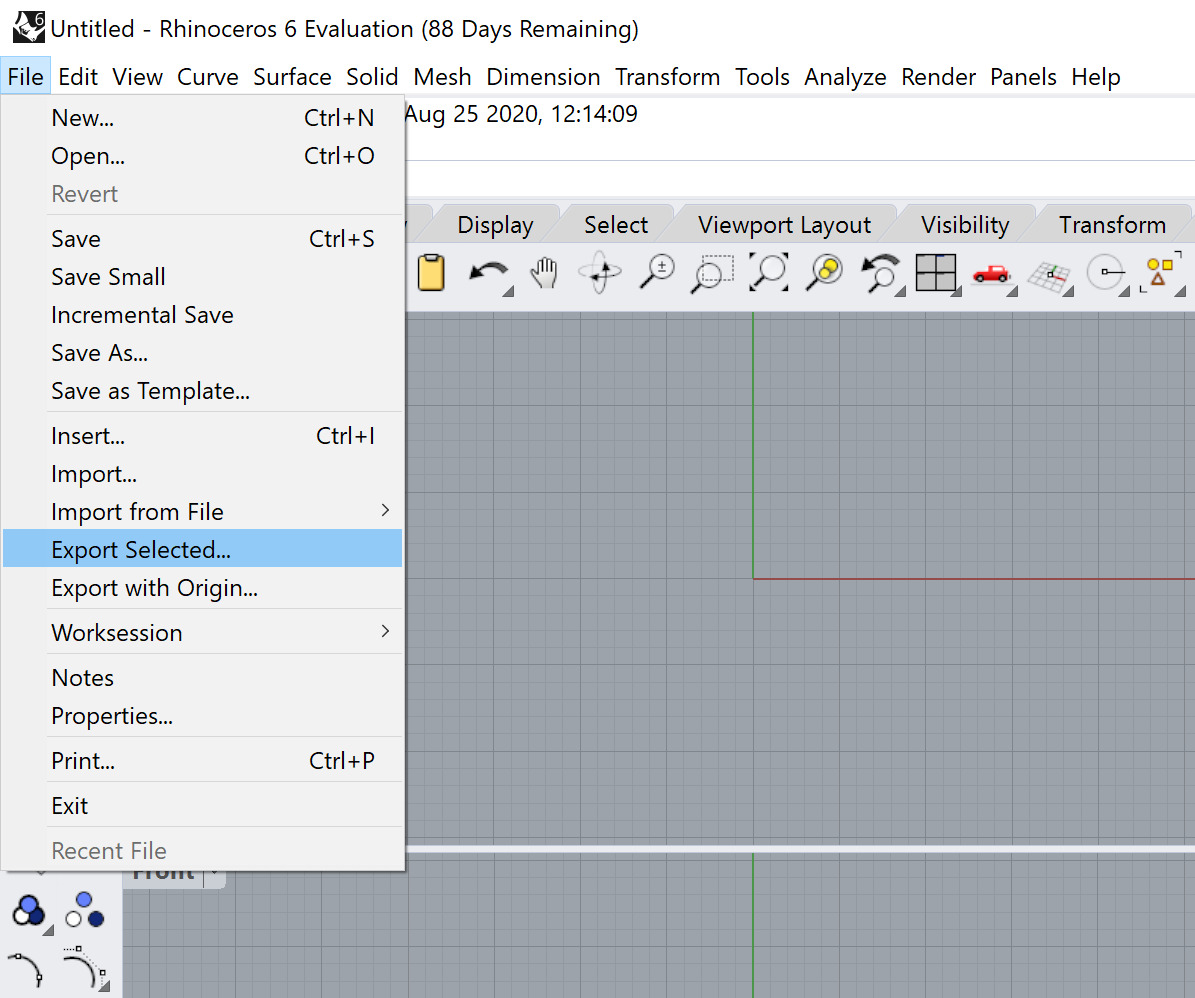The image size is (1195, 998).
Task: Click the Zoom Extents icon
Action: (x=769, y=272)
